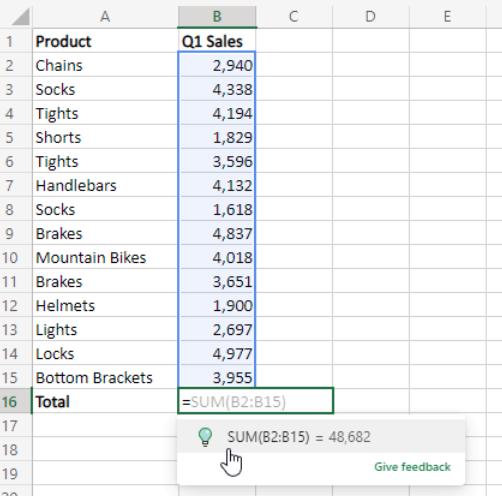
Task: Select column E header
Action: coord(448,16)
